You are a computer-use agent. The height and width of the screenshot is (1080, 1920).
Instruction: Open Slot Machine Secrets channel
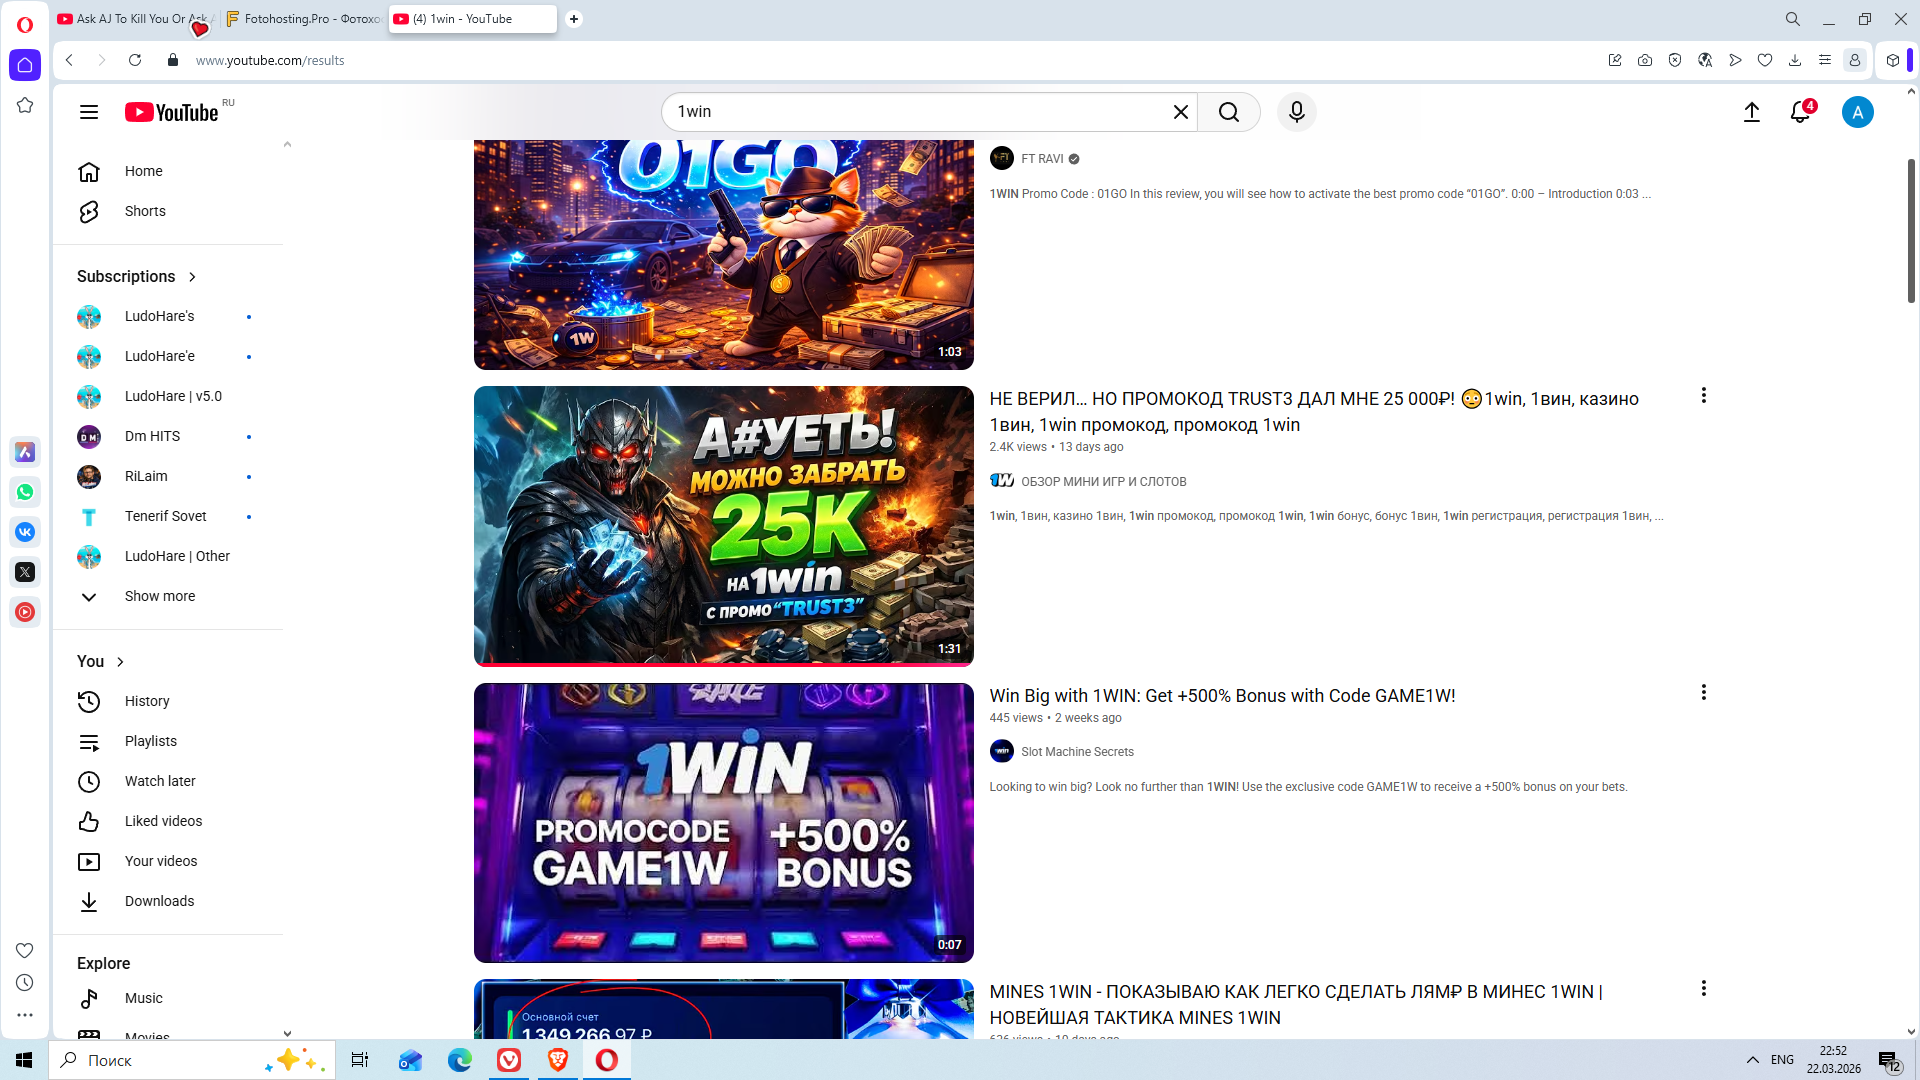(1076, 752)
